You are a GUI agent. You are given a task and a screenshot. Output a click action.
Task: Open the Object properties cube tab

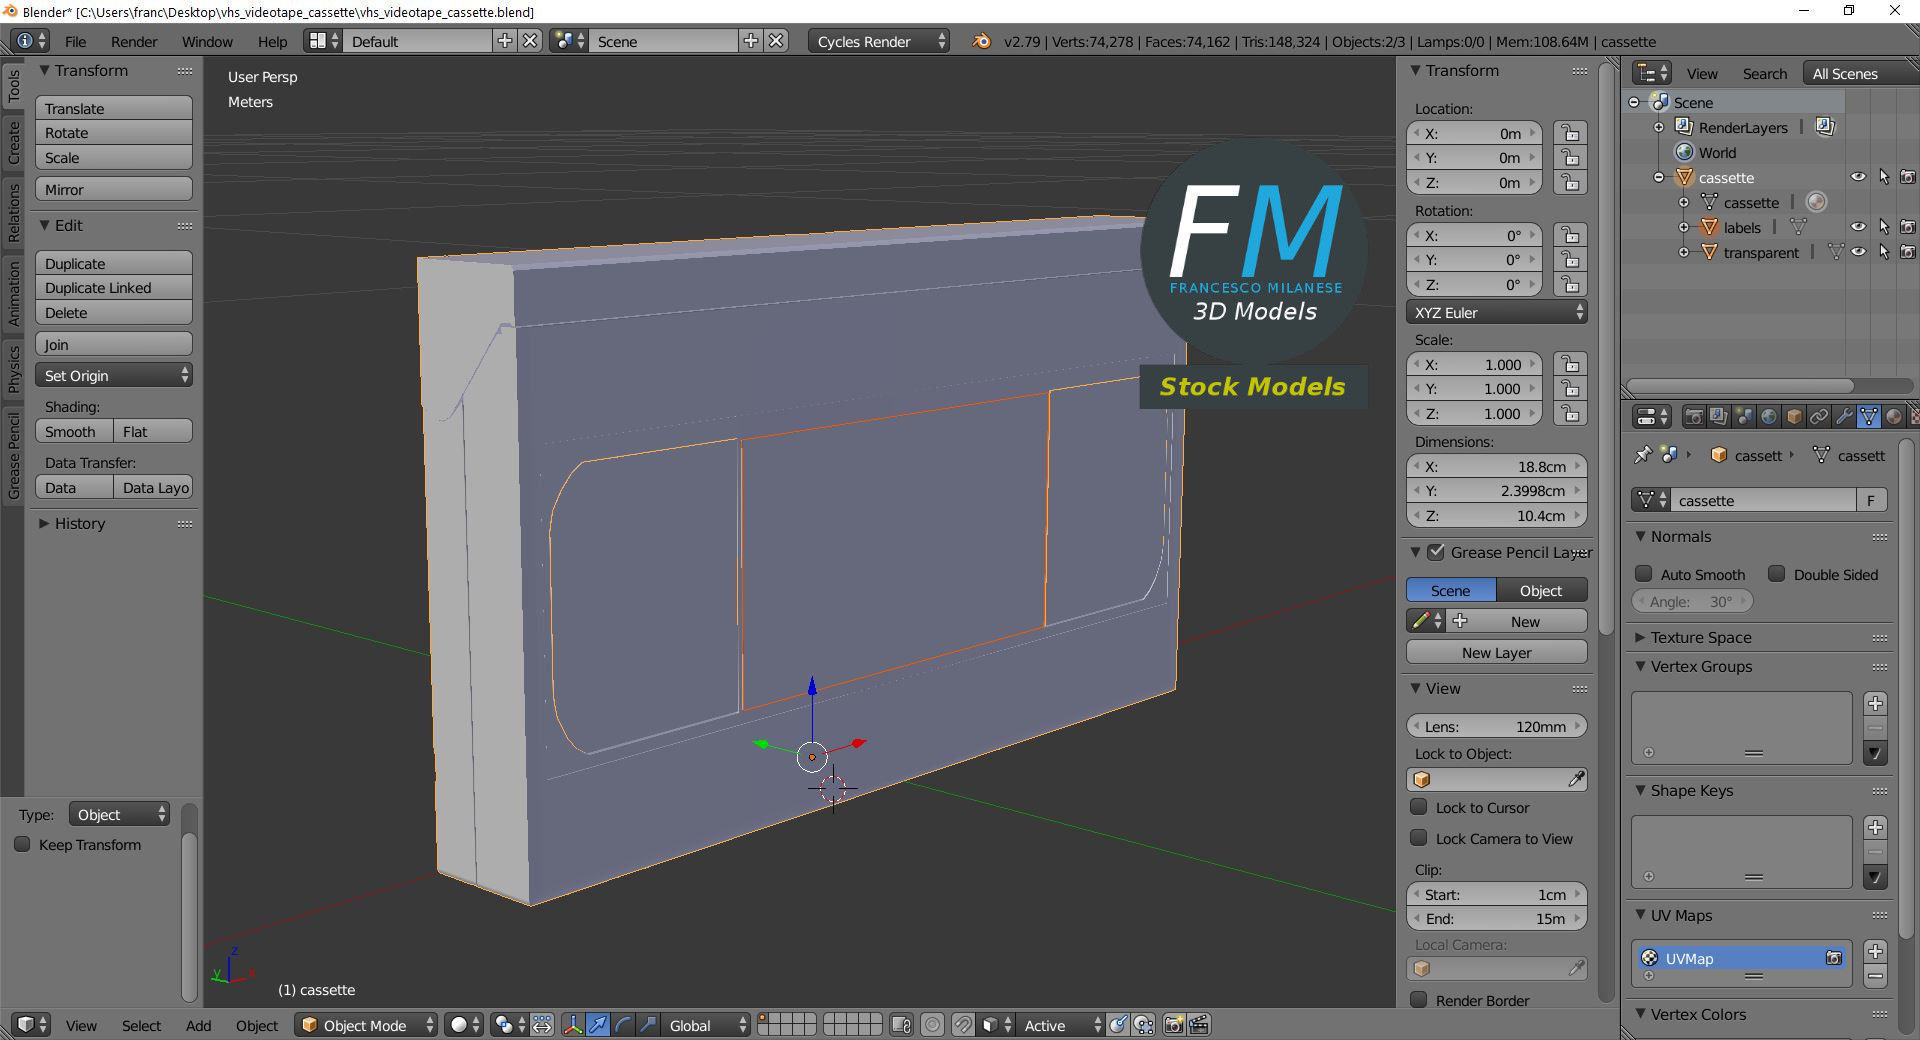pyautogui.click(x=1794, y=416)
